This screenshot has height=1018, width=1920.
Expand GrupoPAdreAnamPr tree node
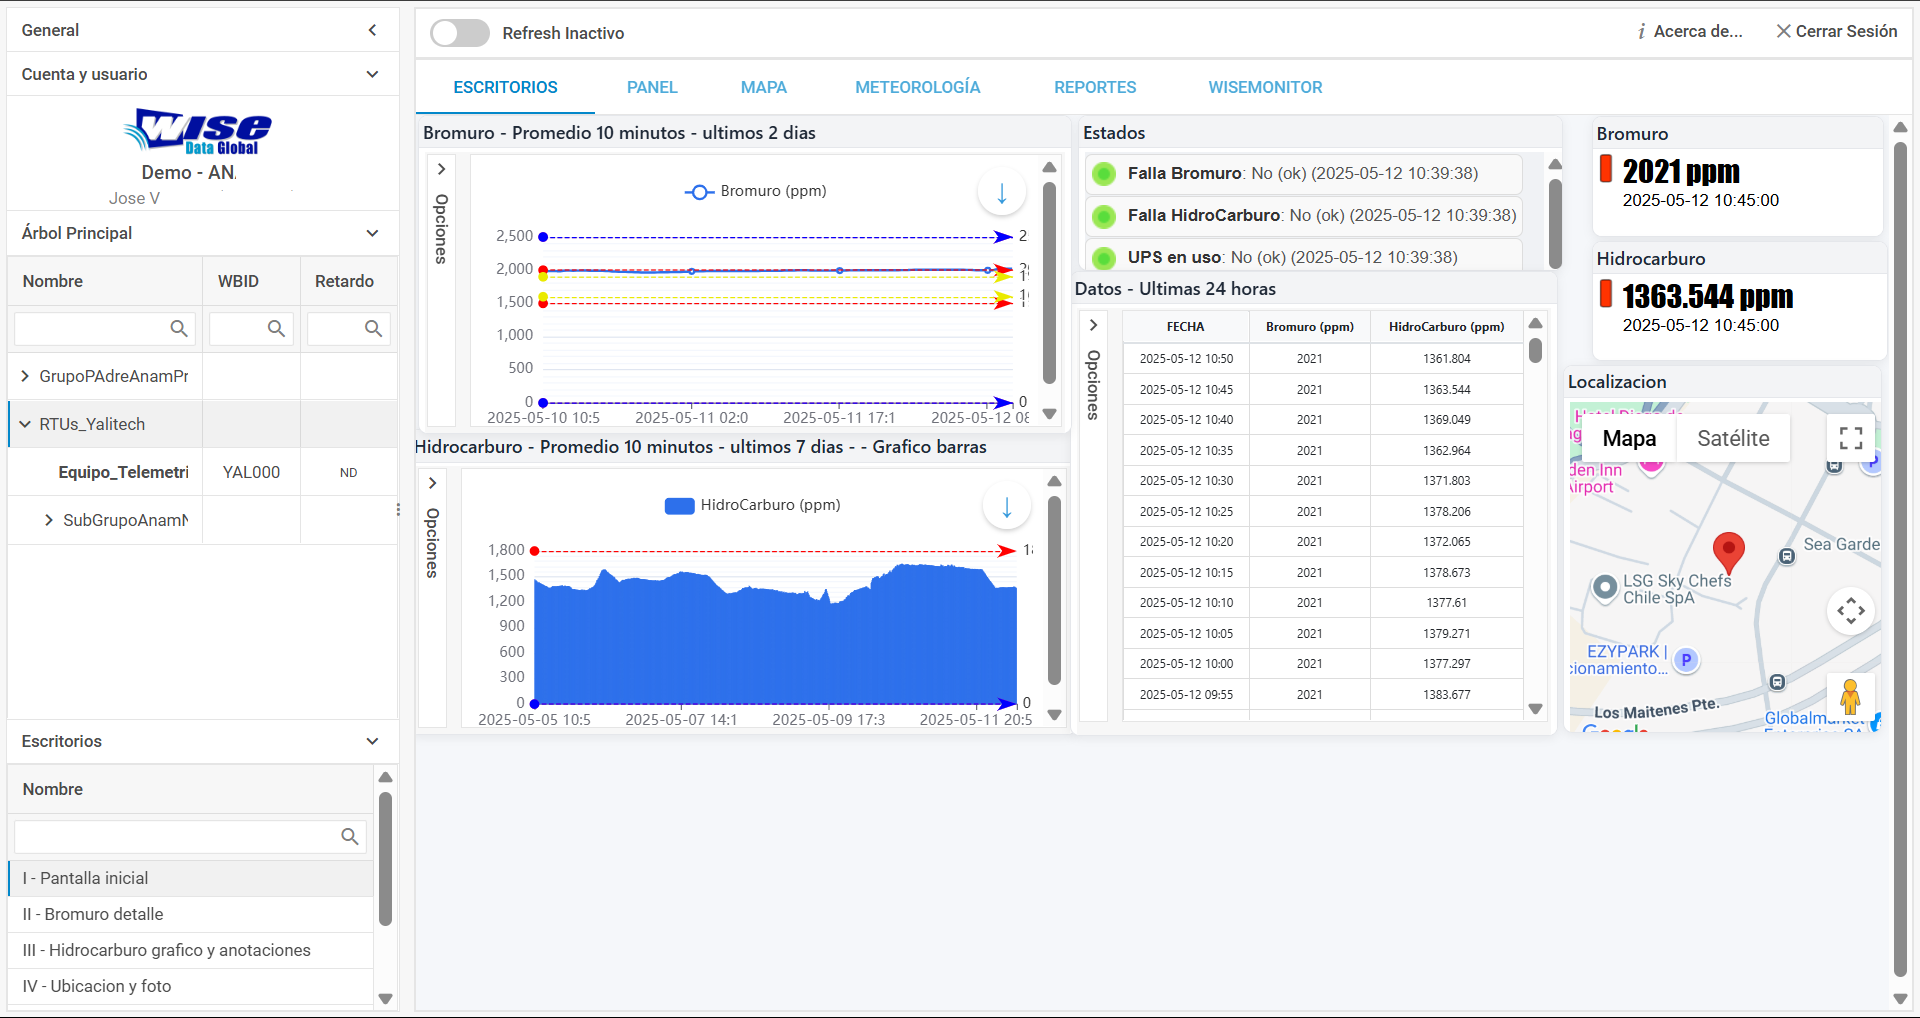point(25,376)
